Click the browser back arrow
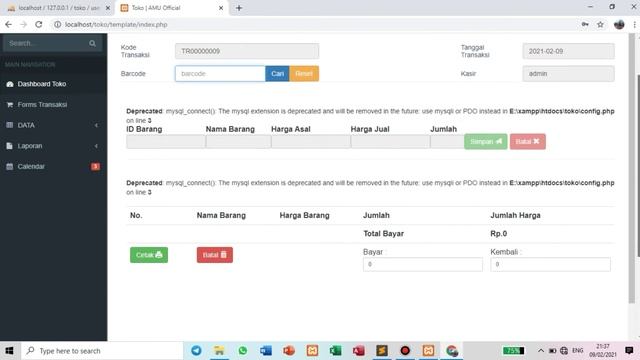This screenshot has height=360, width=640. point(9,24)
